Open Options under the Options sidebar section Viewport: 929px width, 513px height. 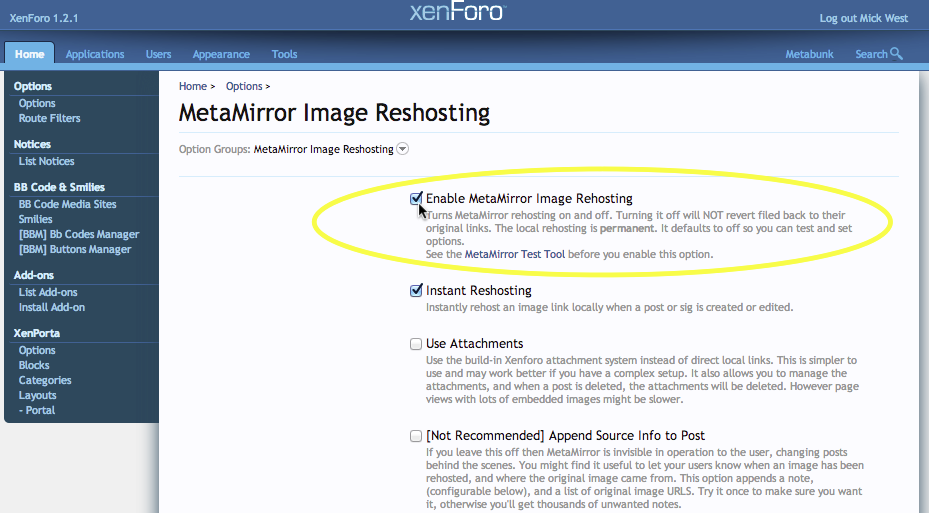point(37,103)
